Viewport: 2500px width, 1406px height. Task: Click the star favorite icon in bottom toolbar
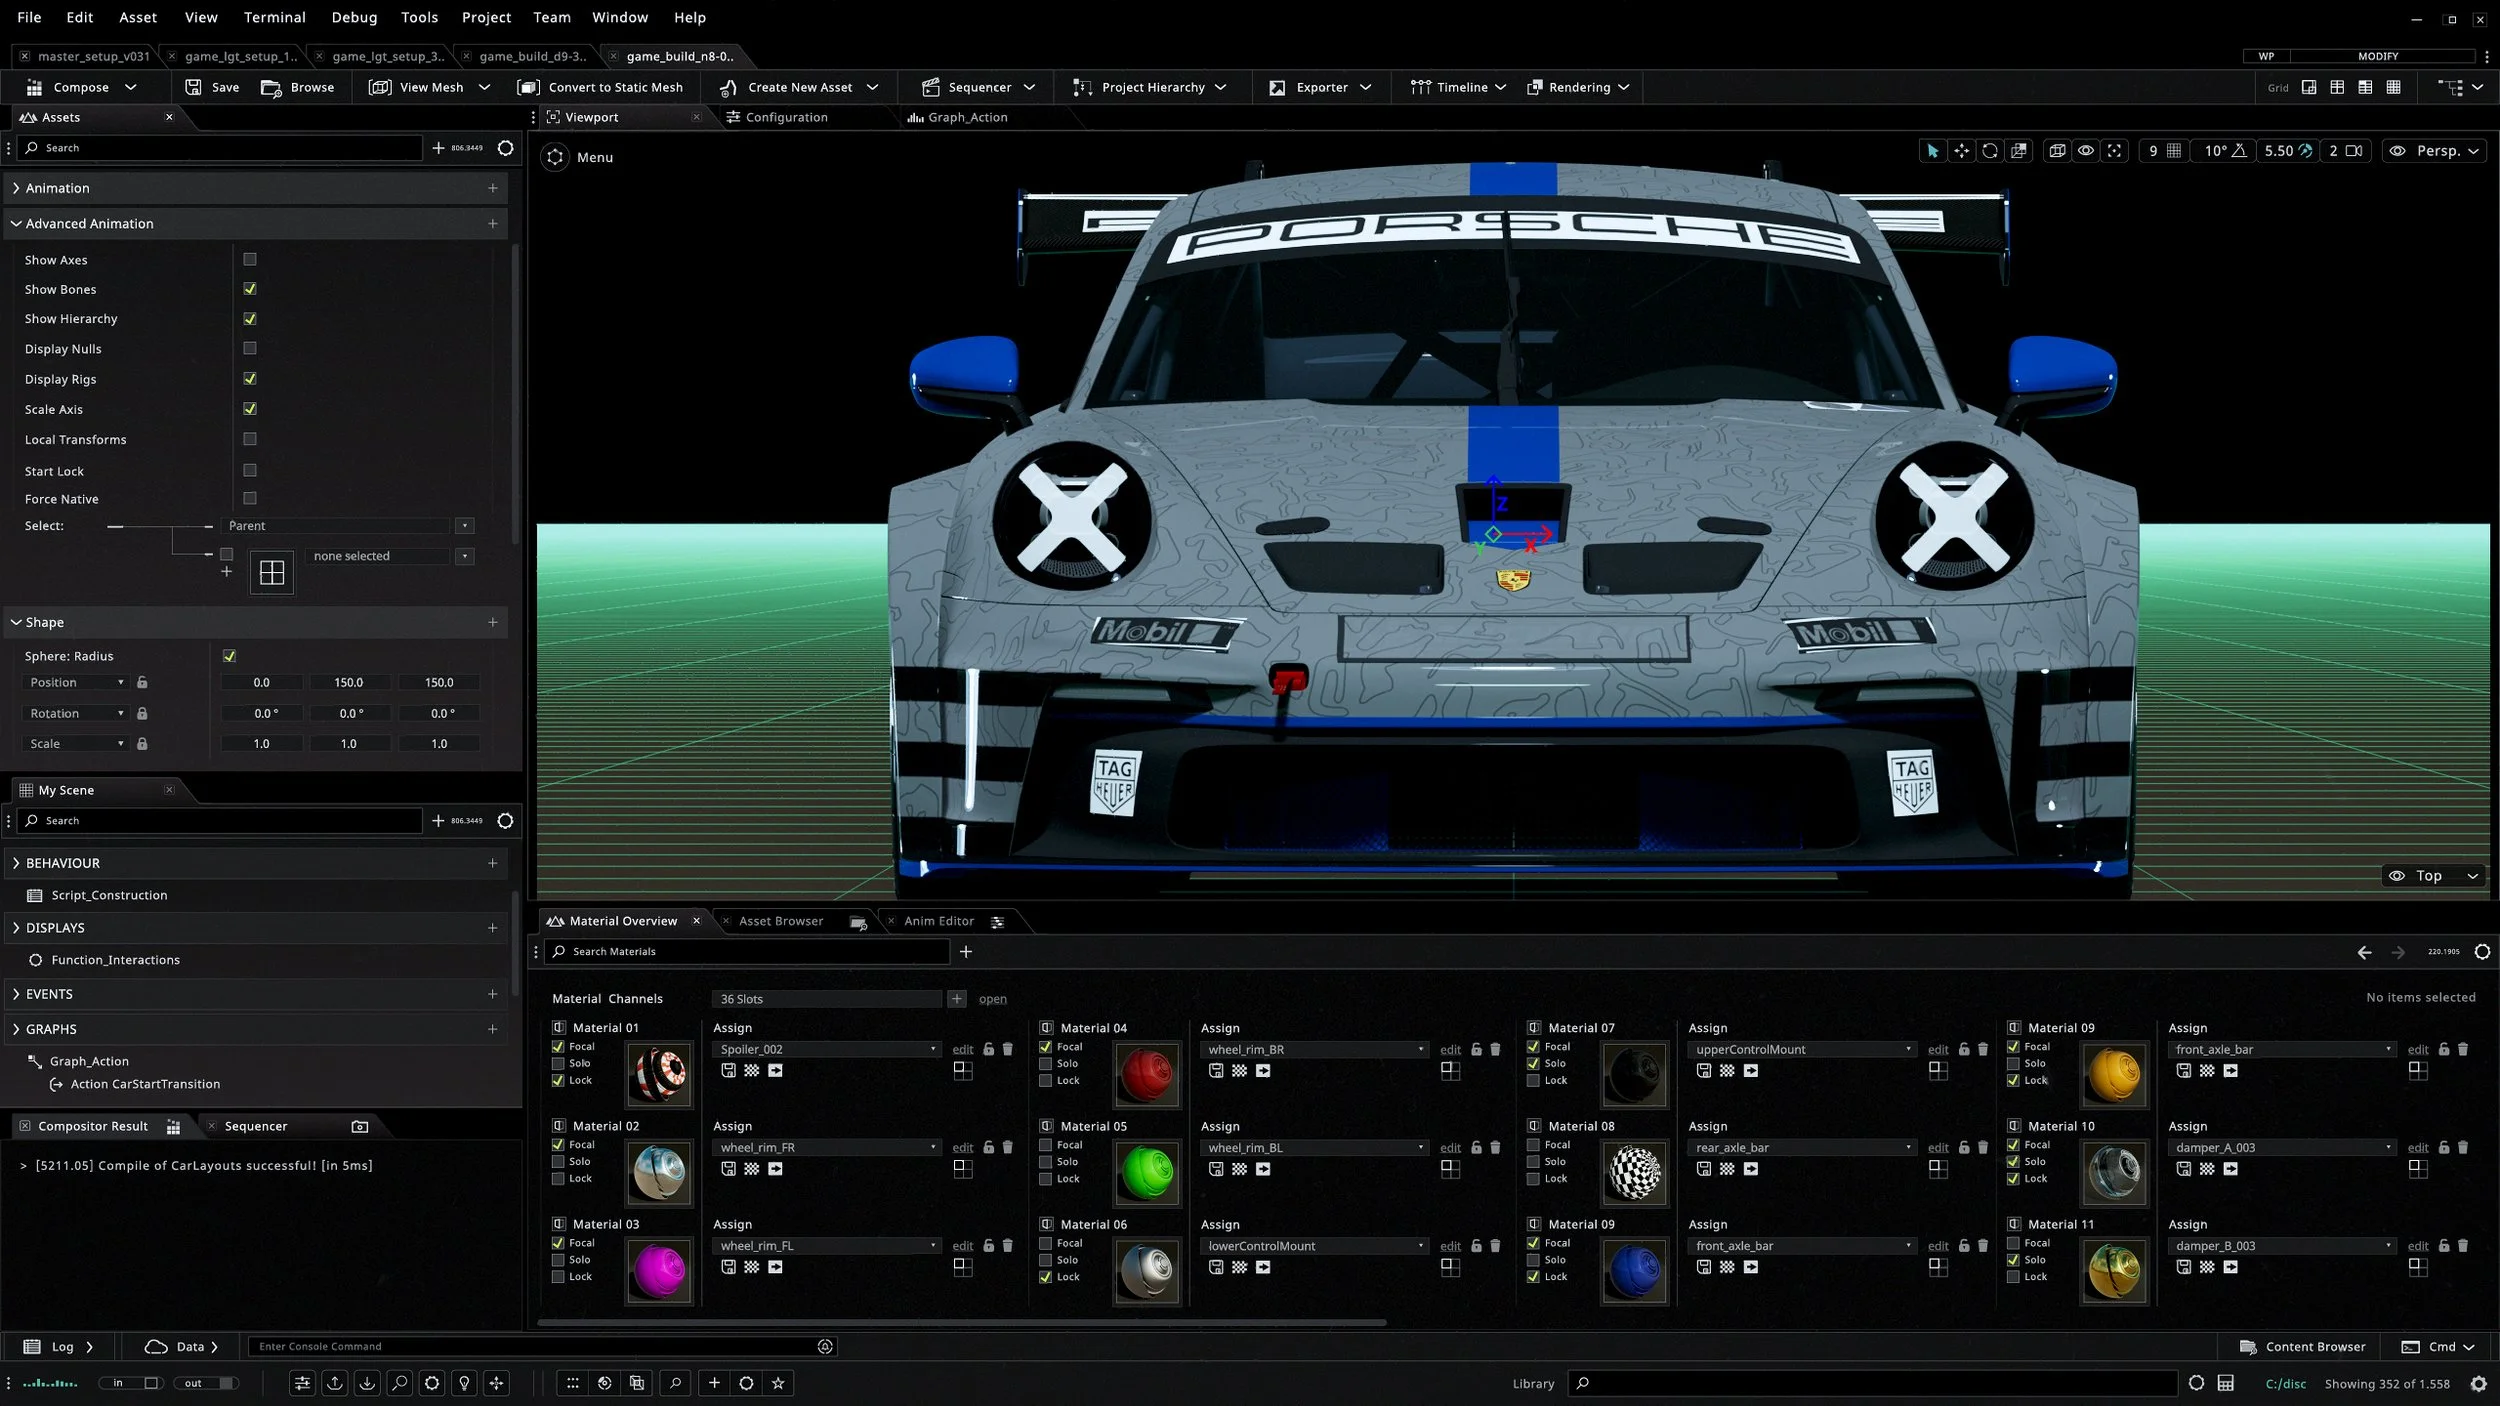click(778, 1383)
